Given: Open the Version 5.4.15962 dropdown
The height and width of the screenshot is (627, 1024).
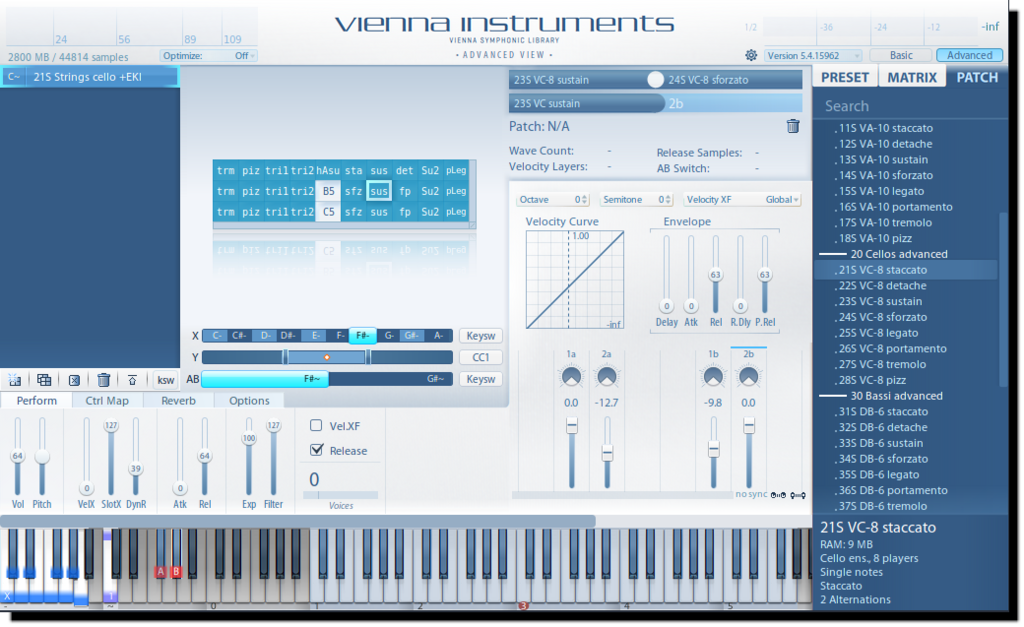Looking at the screenshot, I should 813,56.
